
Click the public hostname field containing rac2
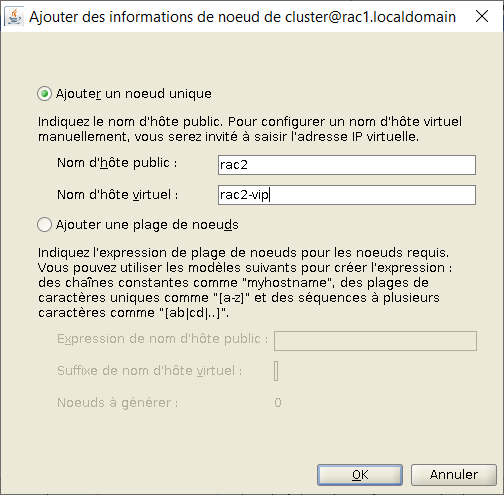(x=347, y=165)
